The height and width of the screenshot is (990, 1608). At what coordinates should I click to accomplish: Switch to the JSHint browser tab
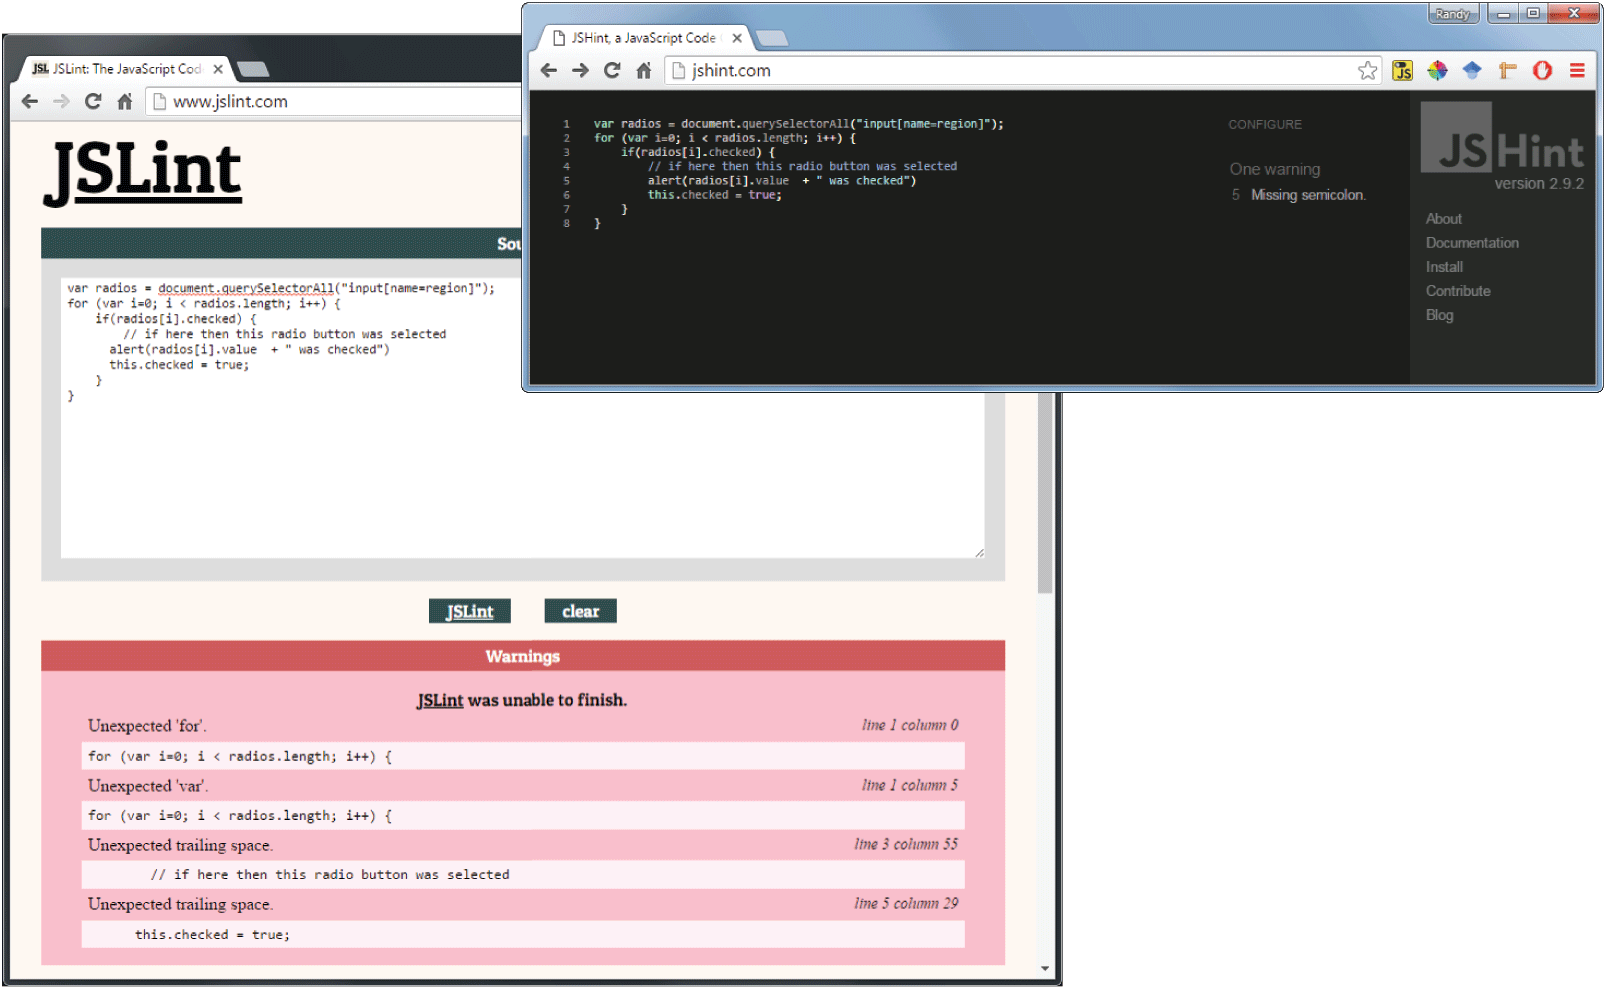(x=642, y=38)
